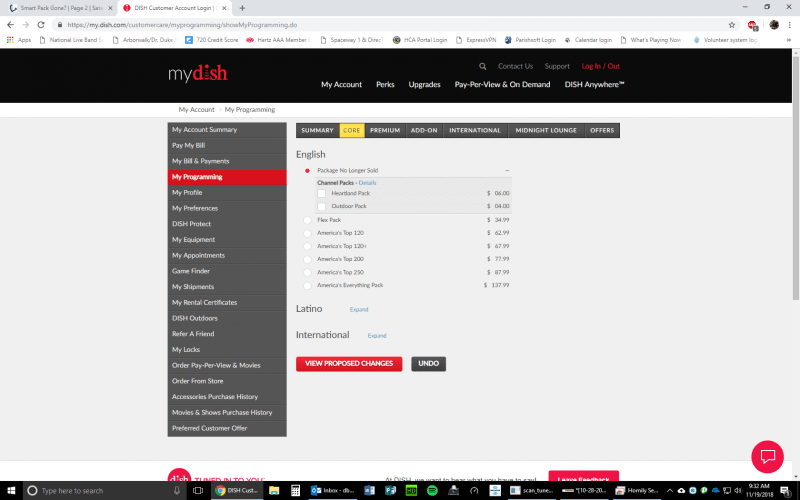Check the Outdoor Pack checkbox
This screenshot has height=500, width=800.
point(321,207)
